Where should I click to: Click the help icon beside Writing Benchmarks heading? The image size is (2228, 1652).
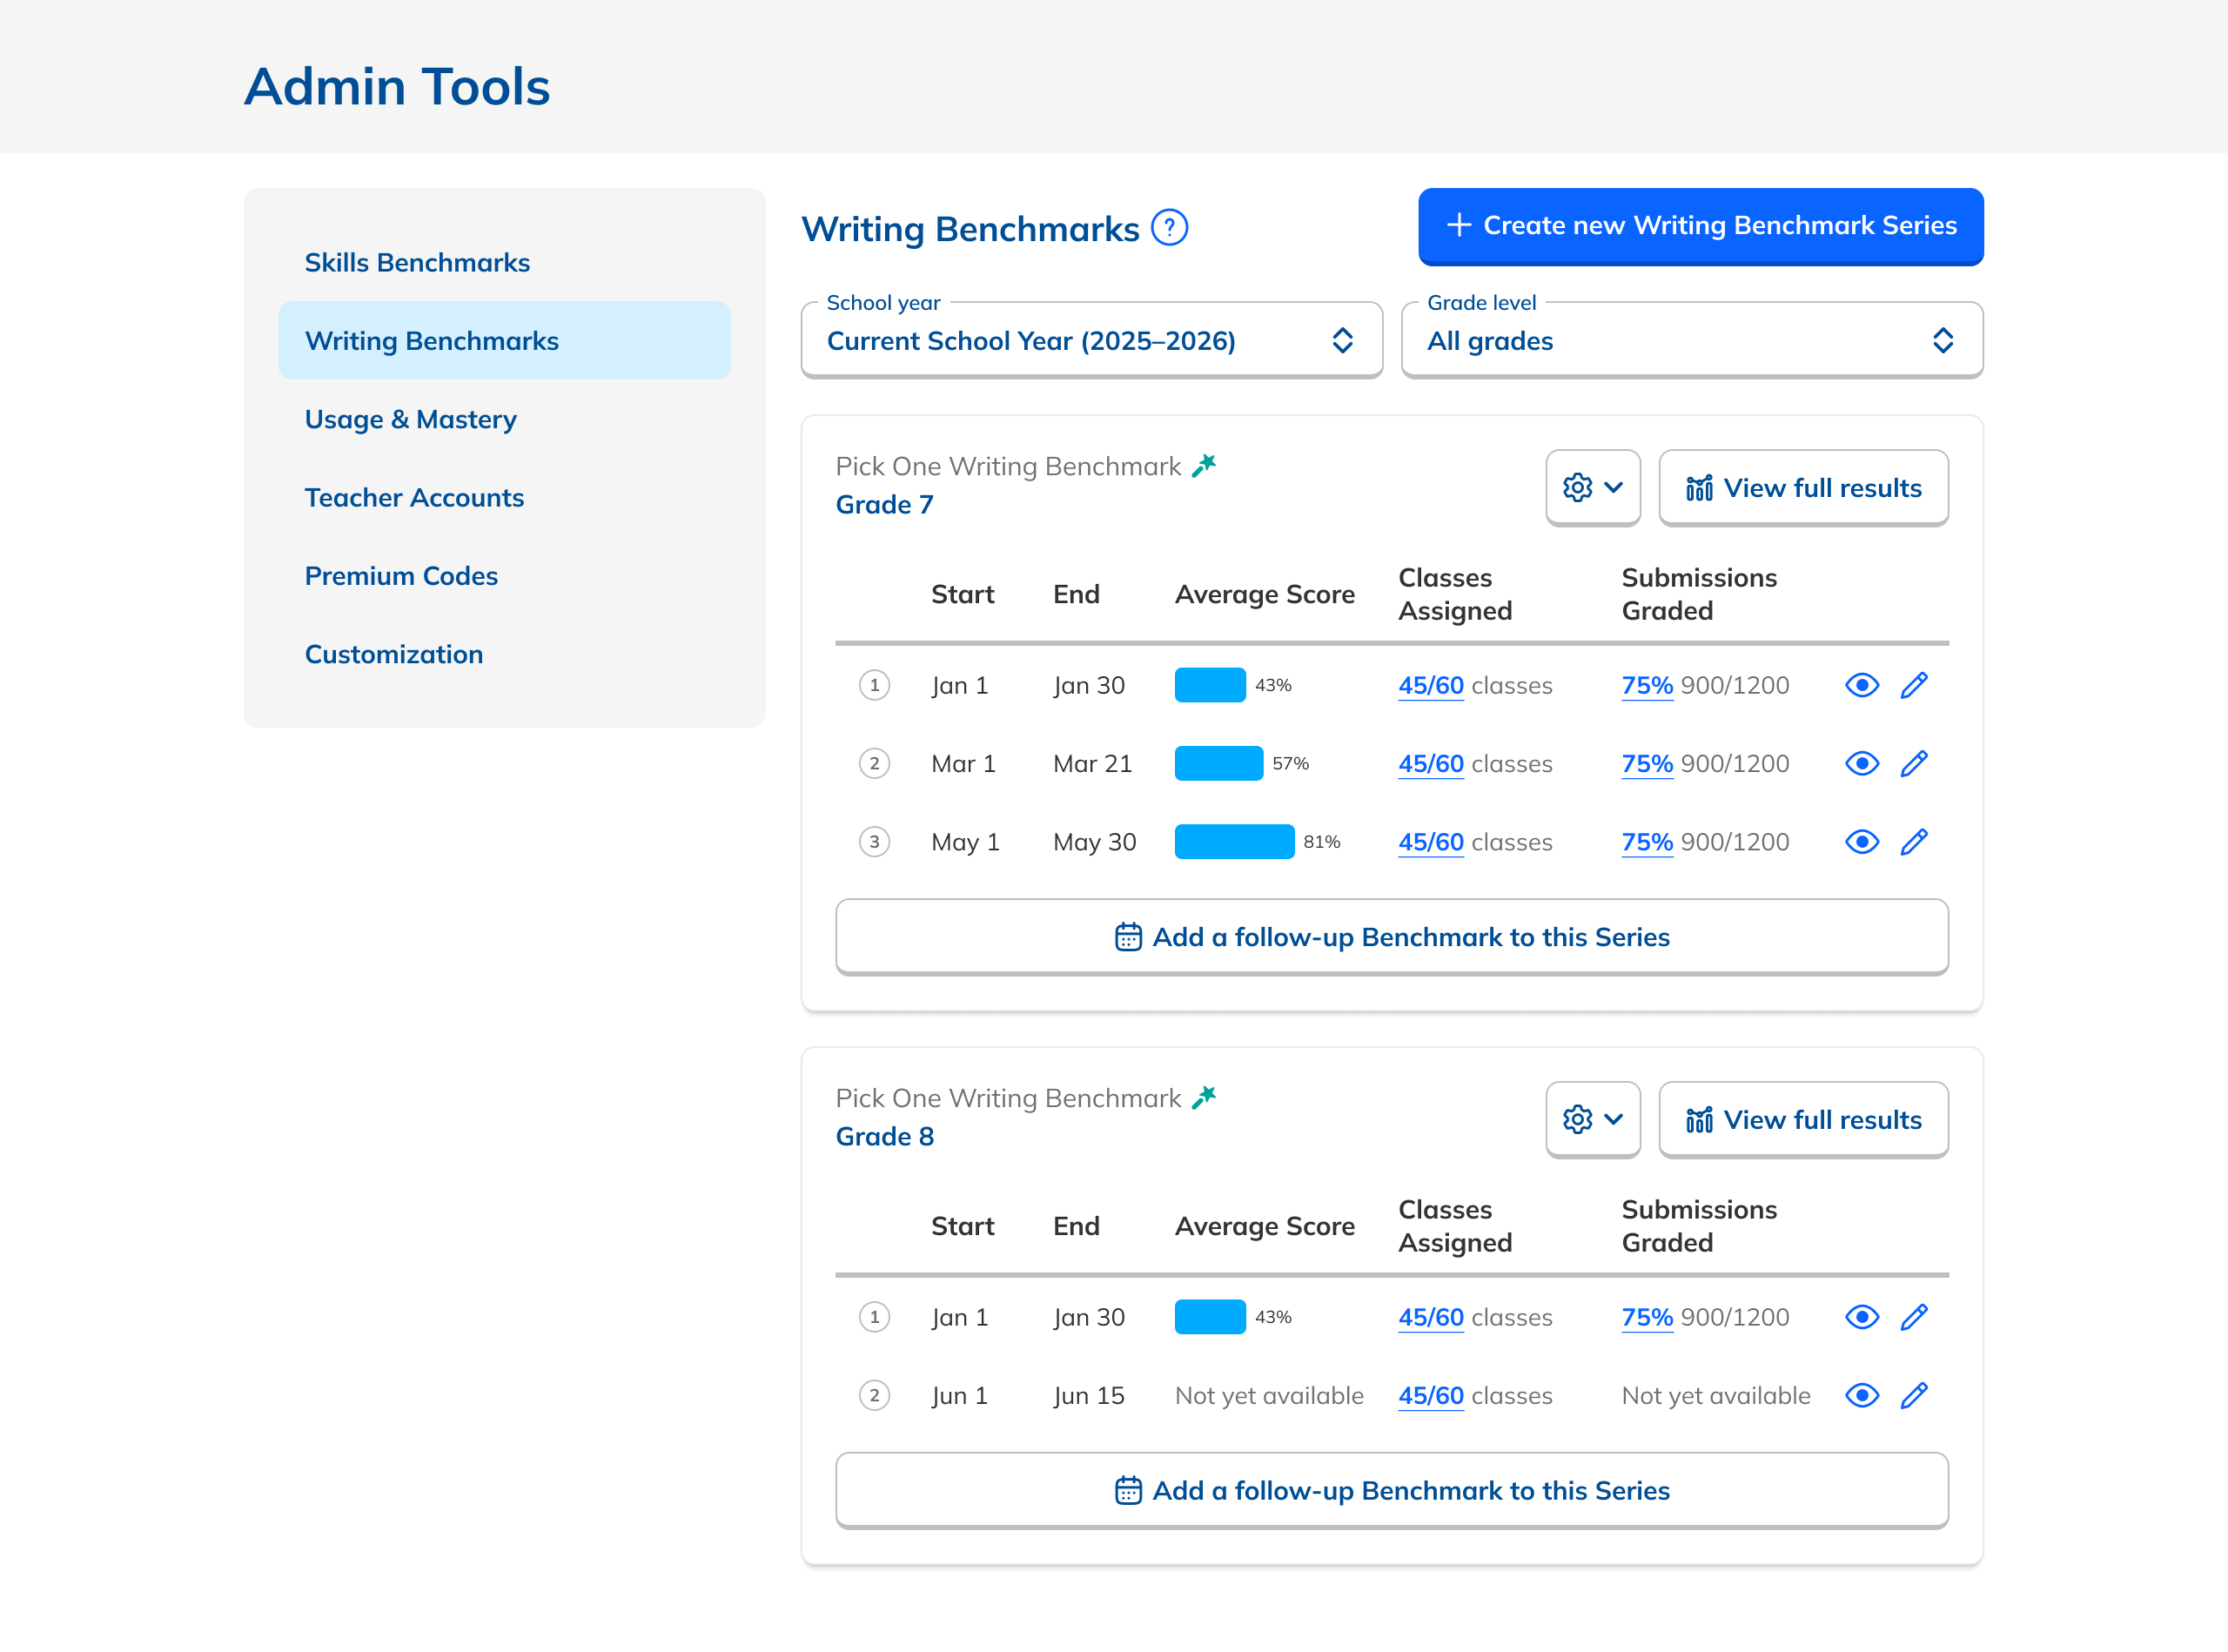(x=1169, y=228)
